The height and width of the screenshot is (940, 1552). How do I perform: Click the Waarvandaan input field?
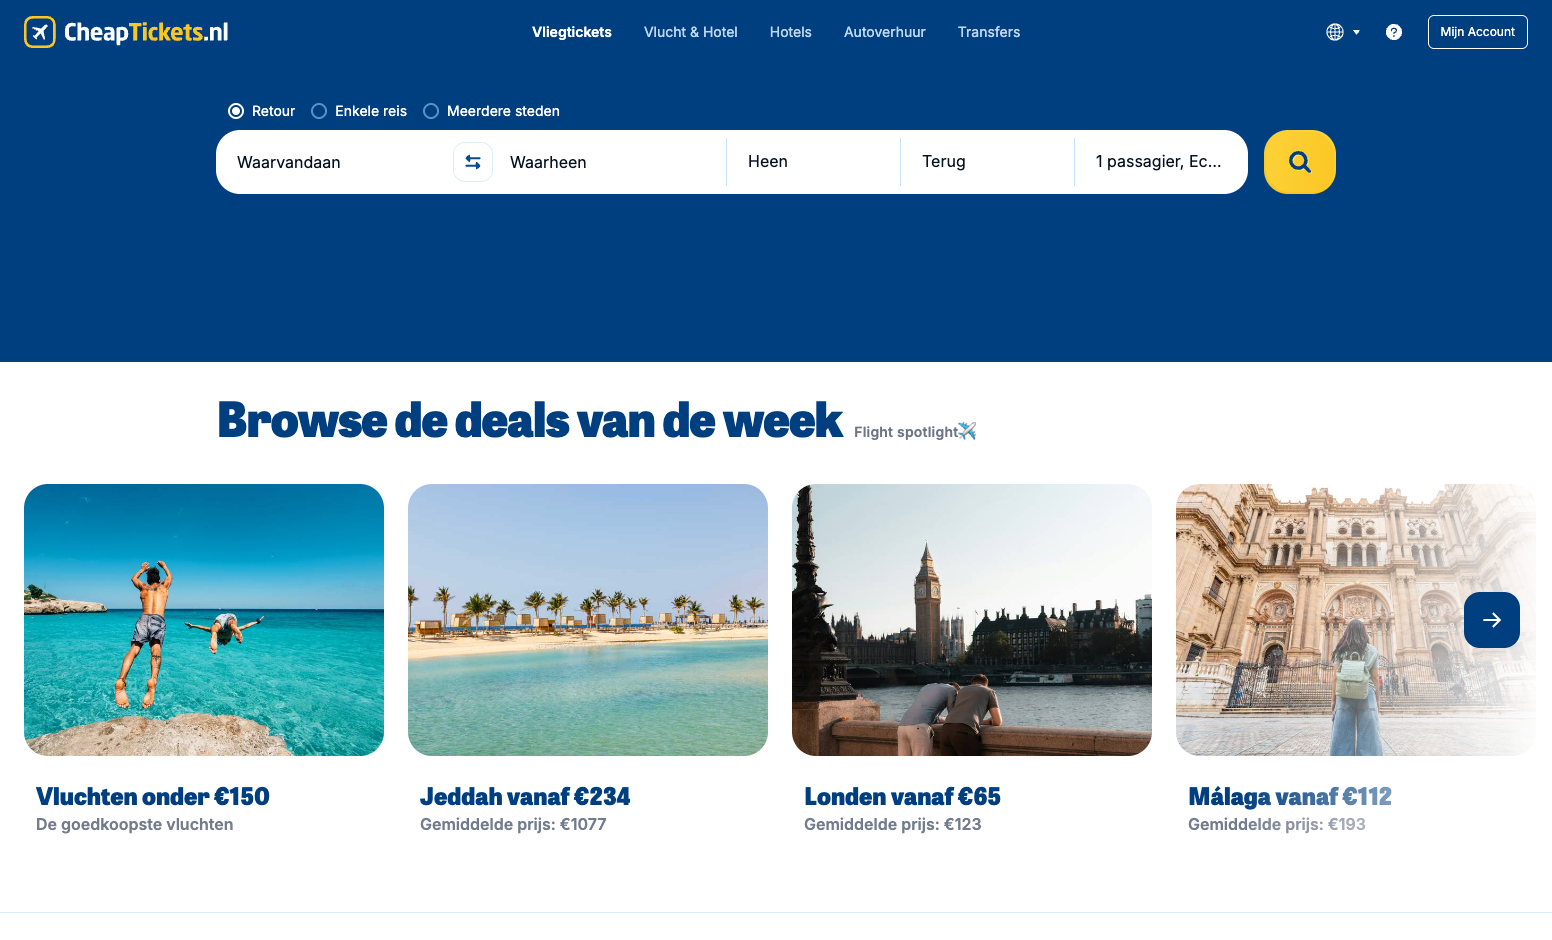[335, 162]
